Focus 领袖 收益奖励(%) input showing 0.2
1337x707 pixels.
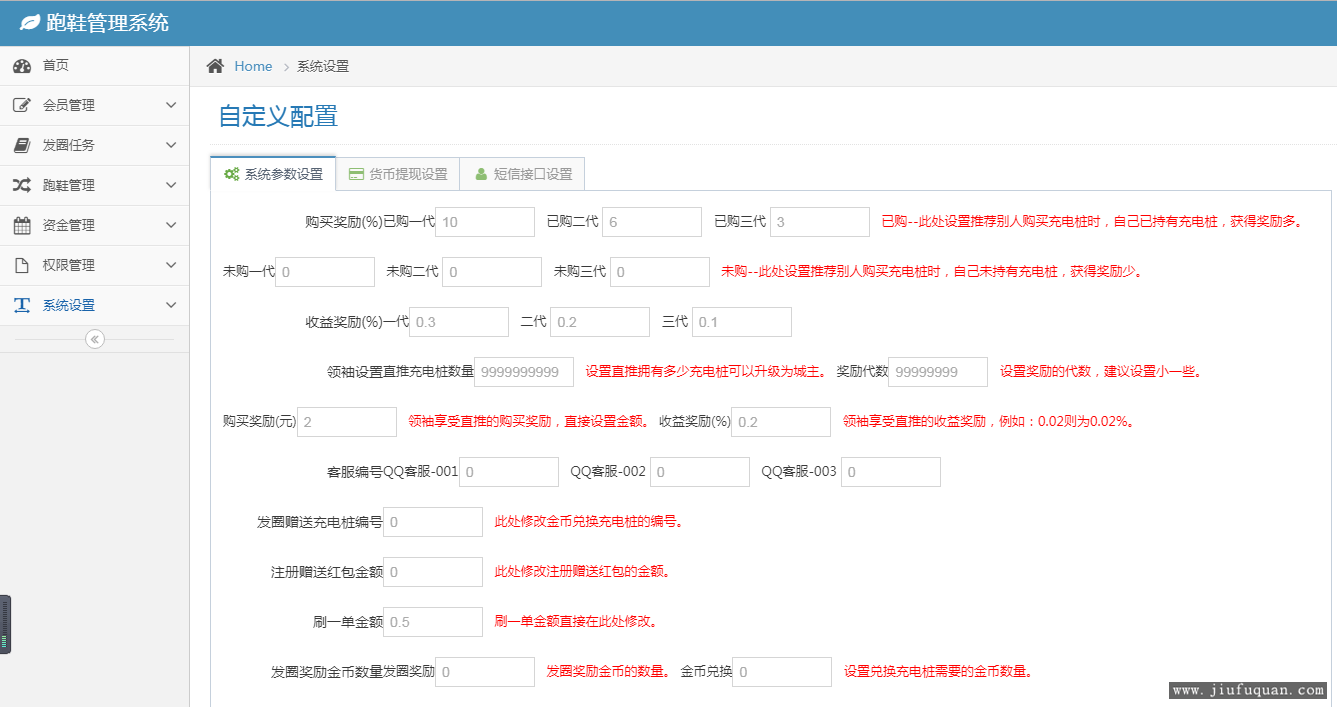click(781, 422)
